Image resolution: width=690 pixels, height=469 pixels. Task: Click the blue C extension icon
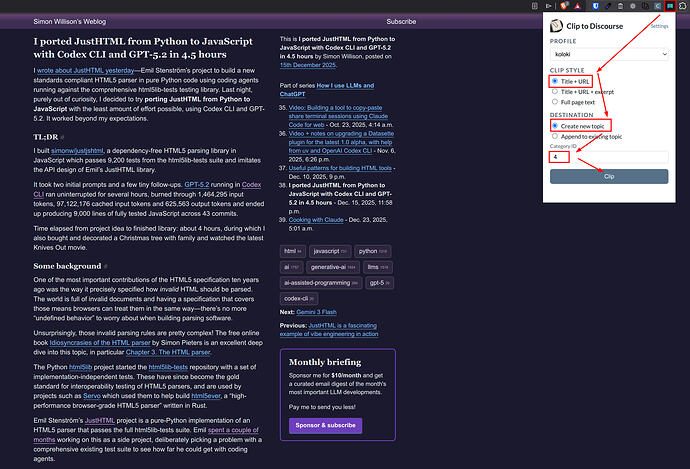[x=657, y=6]
